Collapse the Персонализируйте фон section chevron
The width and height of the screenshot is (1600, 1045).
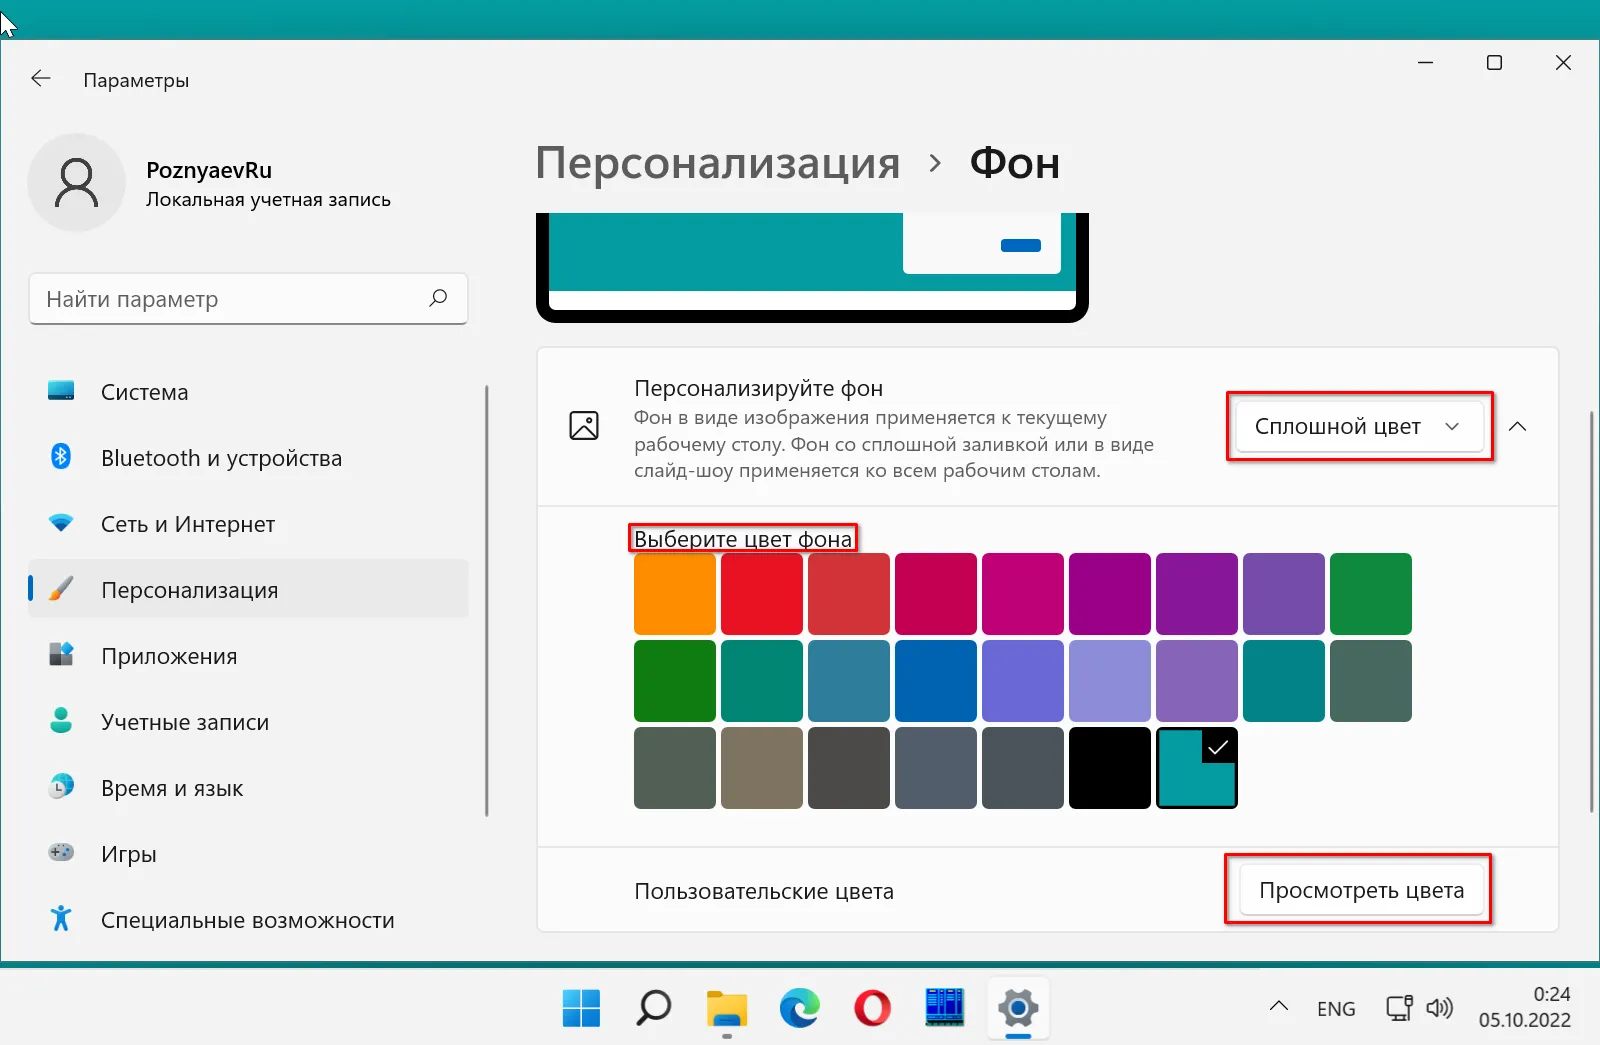tap(1517, 427)
